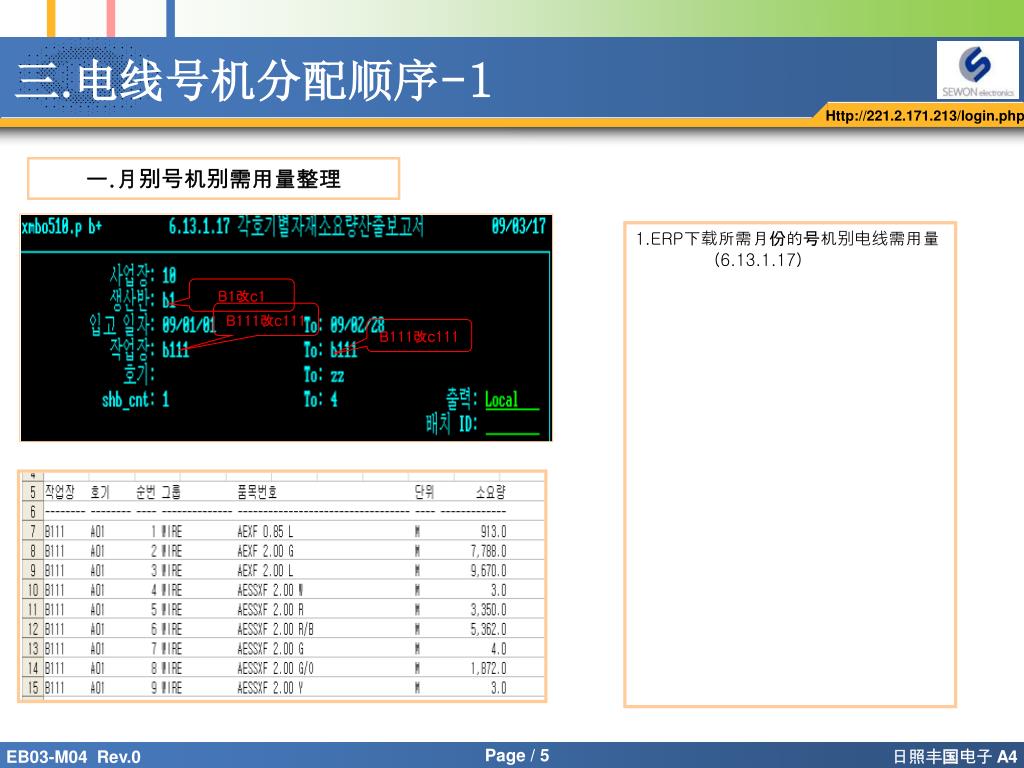
Task: Click cell AESSXF 2.00 G/O
Action: (x=275, y=669)
